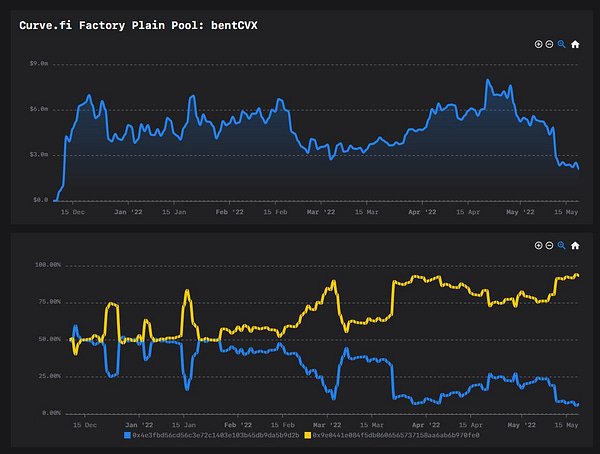Zoom out on the top pool value chart
This screenshot has width=600, height=454.
pyautogui.click(x=549, y=44)
